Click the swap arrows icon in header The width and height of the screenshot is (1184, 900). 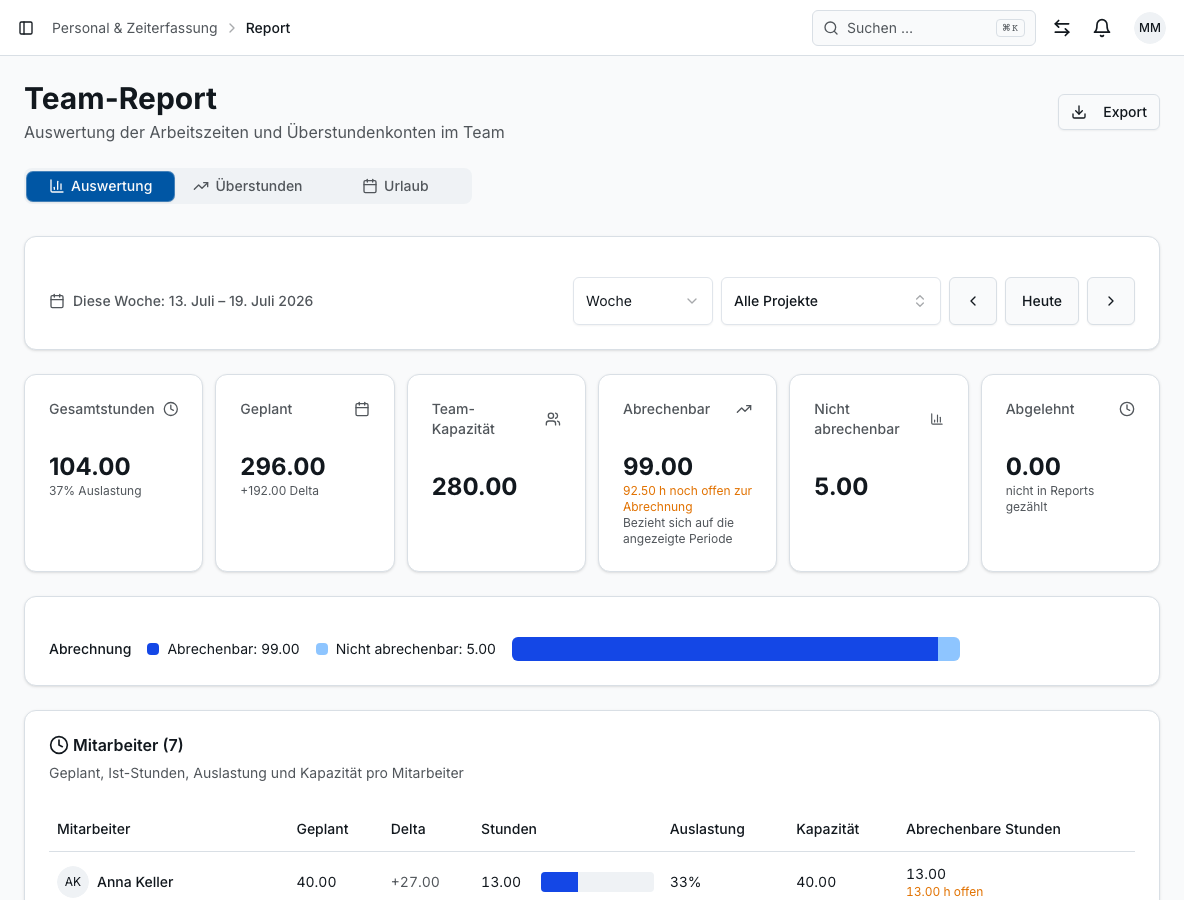pos(1062,28)
